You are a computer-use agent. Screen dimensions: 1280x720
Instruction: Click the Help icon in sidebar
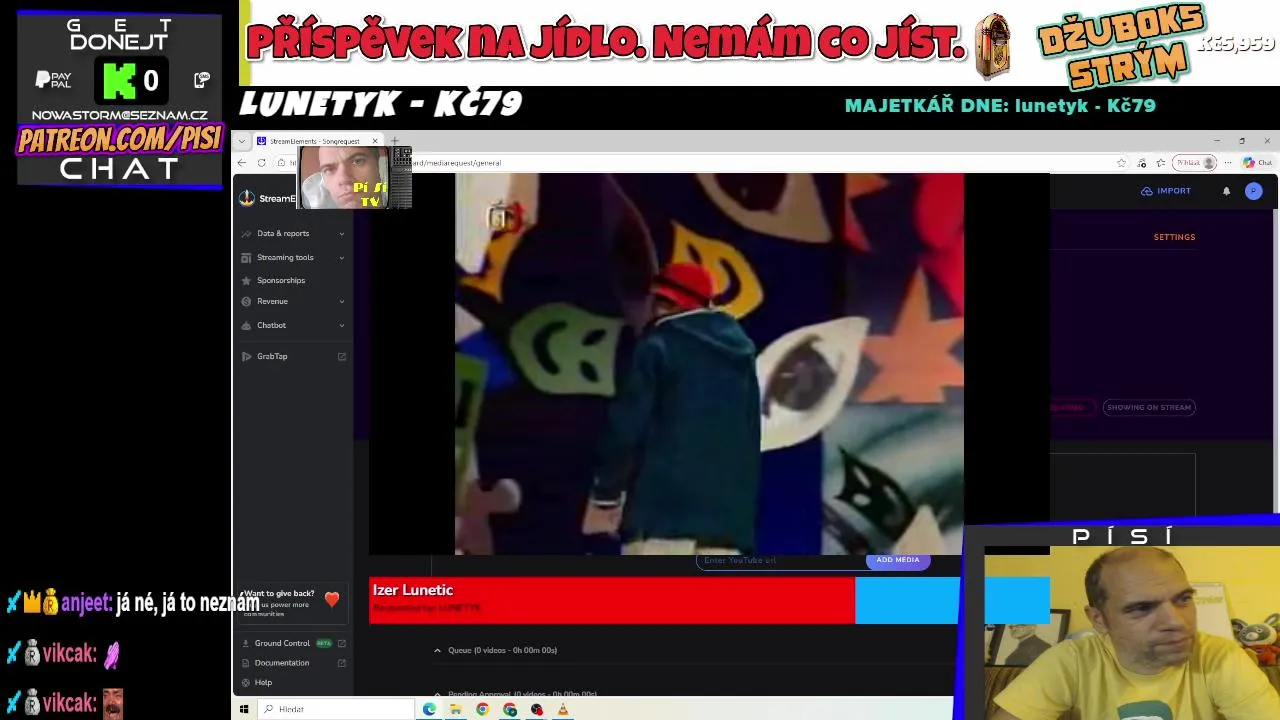point(246,683)
